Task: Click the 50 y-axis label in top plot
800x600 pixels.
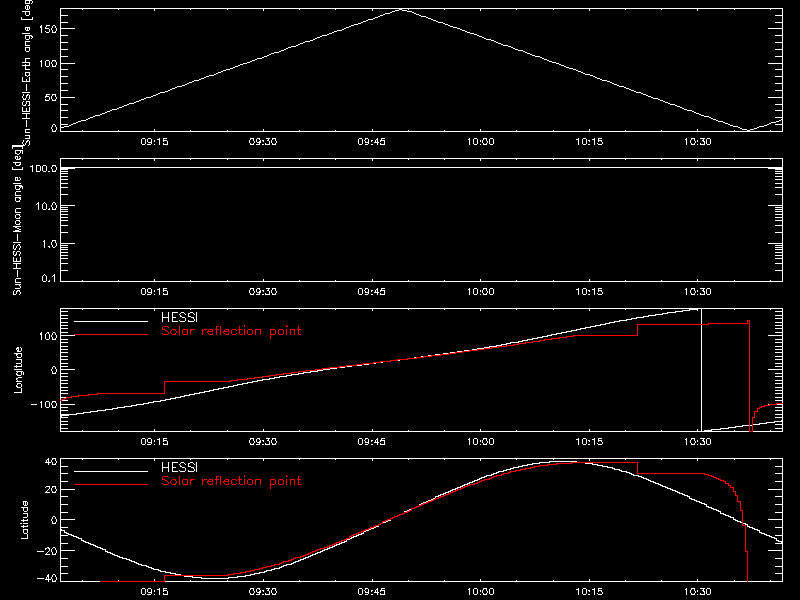Action: 51,97
